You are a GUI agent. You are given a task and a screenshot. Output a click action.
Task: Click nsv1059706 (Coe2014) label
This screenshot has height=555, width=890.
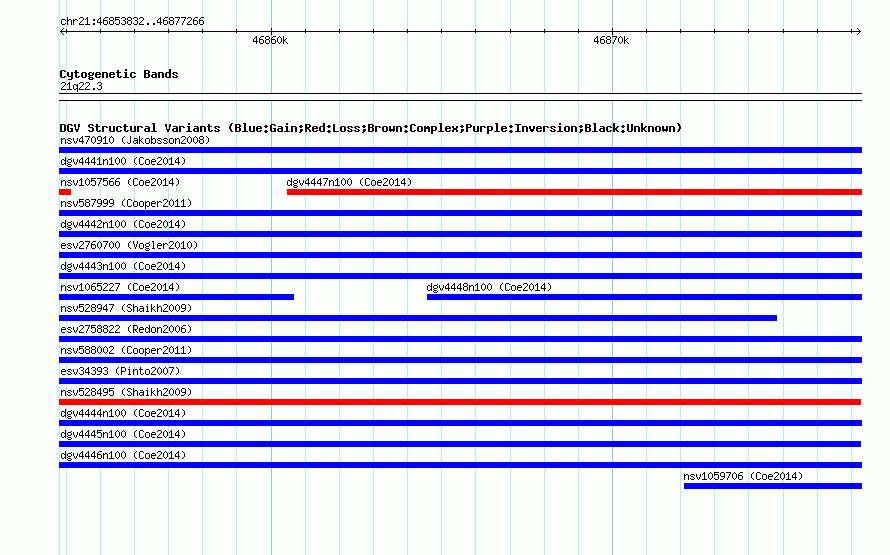point(743,476)
